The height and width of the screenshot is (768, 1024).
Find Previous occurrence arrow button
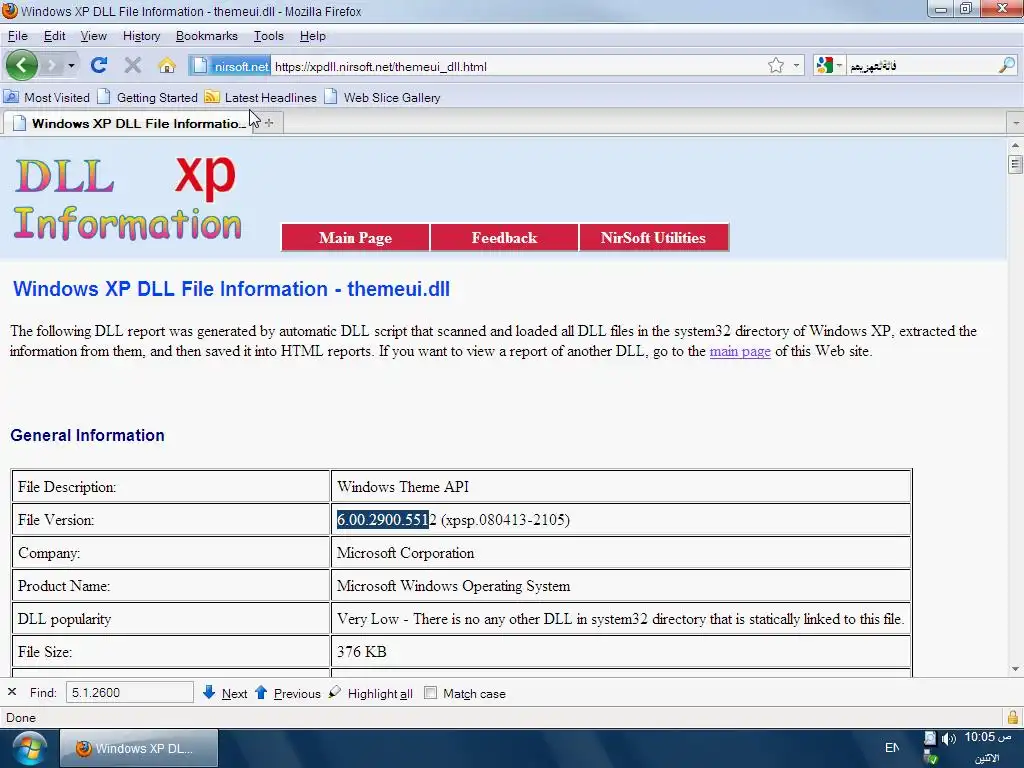click(x=287, y=693)
